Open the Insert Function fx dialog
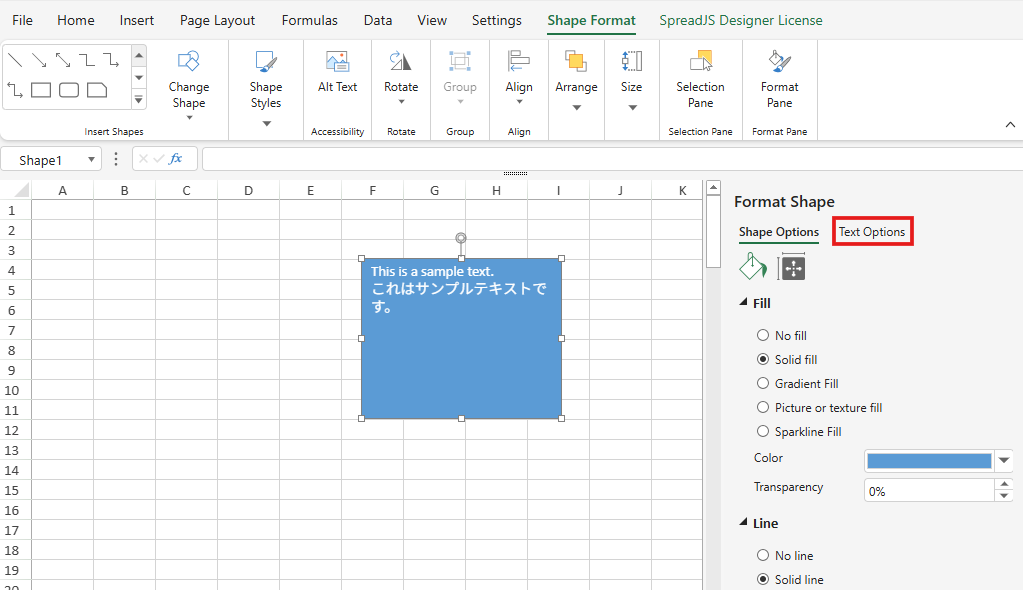The width and height of the screenshot is (1023, 590). click(176, 159)
